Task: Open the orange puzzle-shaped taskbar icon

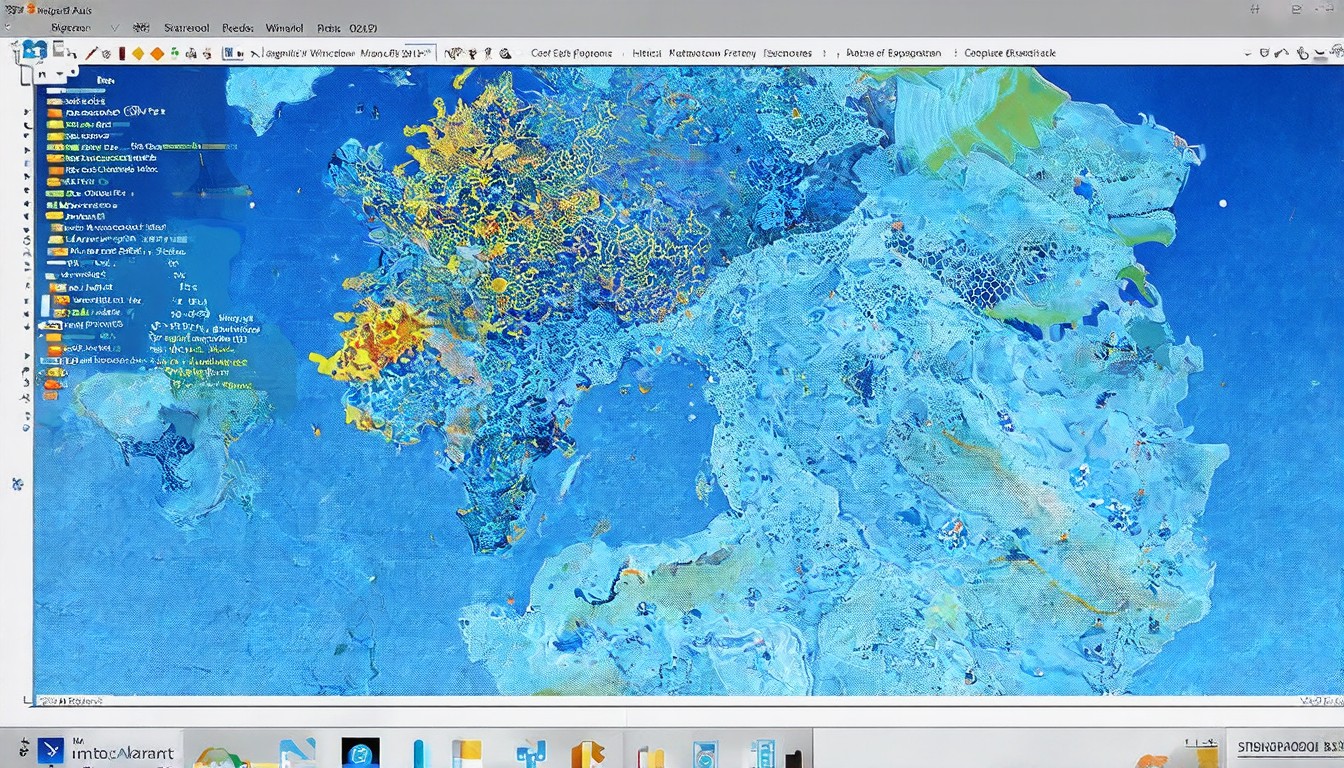Action: point(588,755)
